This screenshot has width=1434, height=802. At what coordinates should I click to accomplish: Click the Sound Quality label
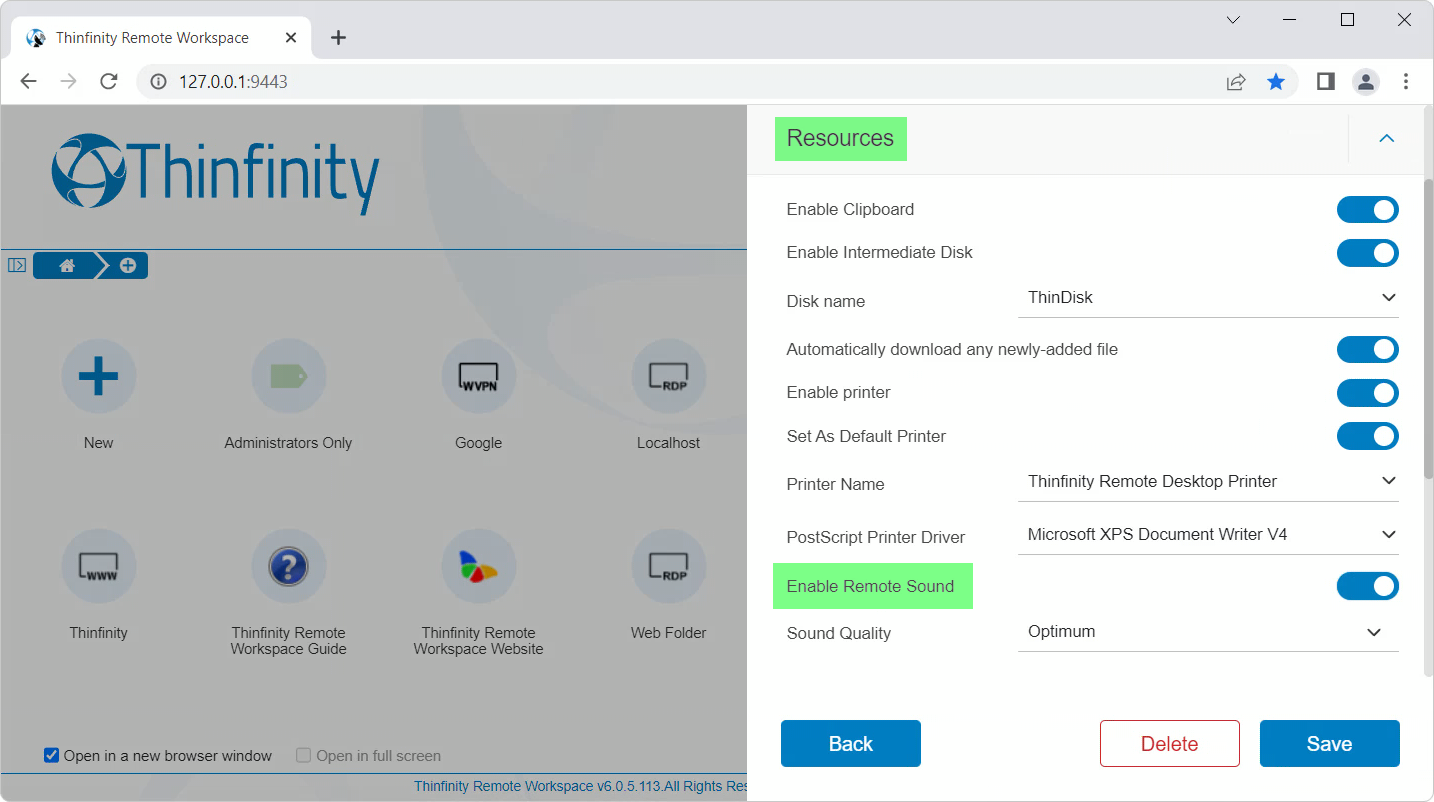(839, 633)
